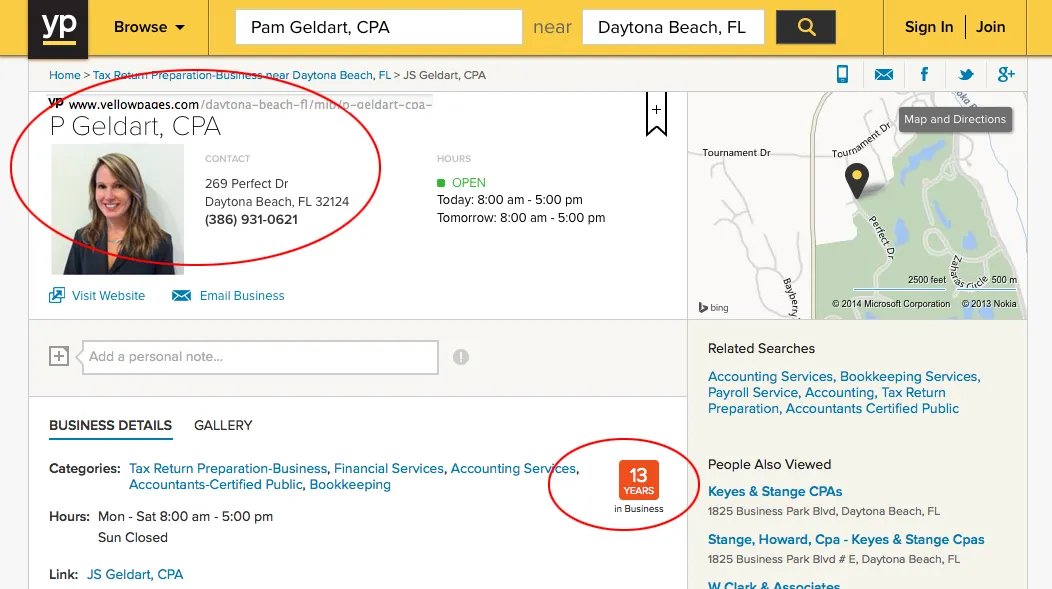Share listing via email envelope icon
1052x589 pixels.
coord(884,74)
